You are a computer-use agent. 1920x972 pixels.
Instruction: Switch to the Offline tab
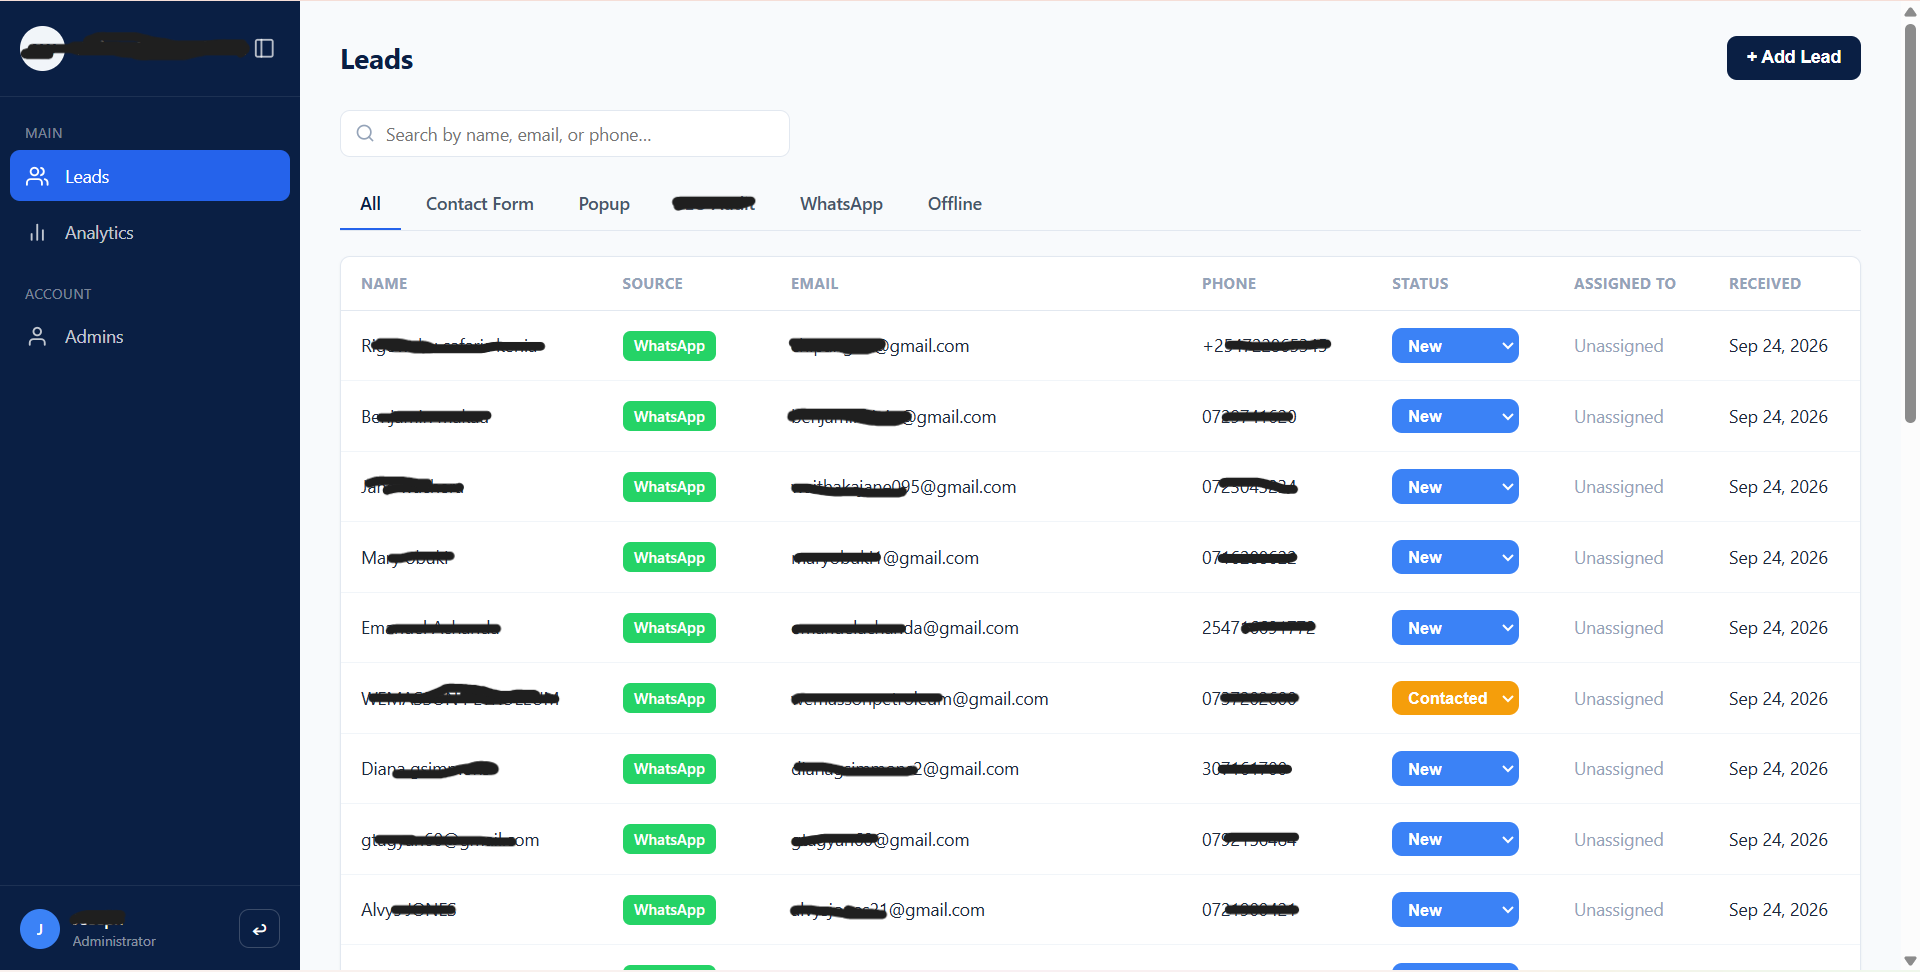coord(955,204)
